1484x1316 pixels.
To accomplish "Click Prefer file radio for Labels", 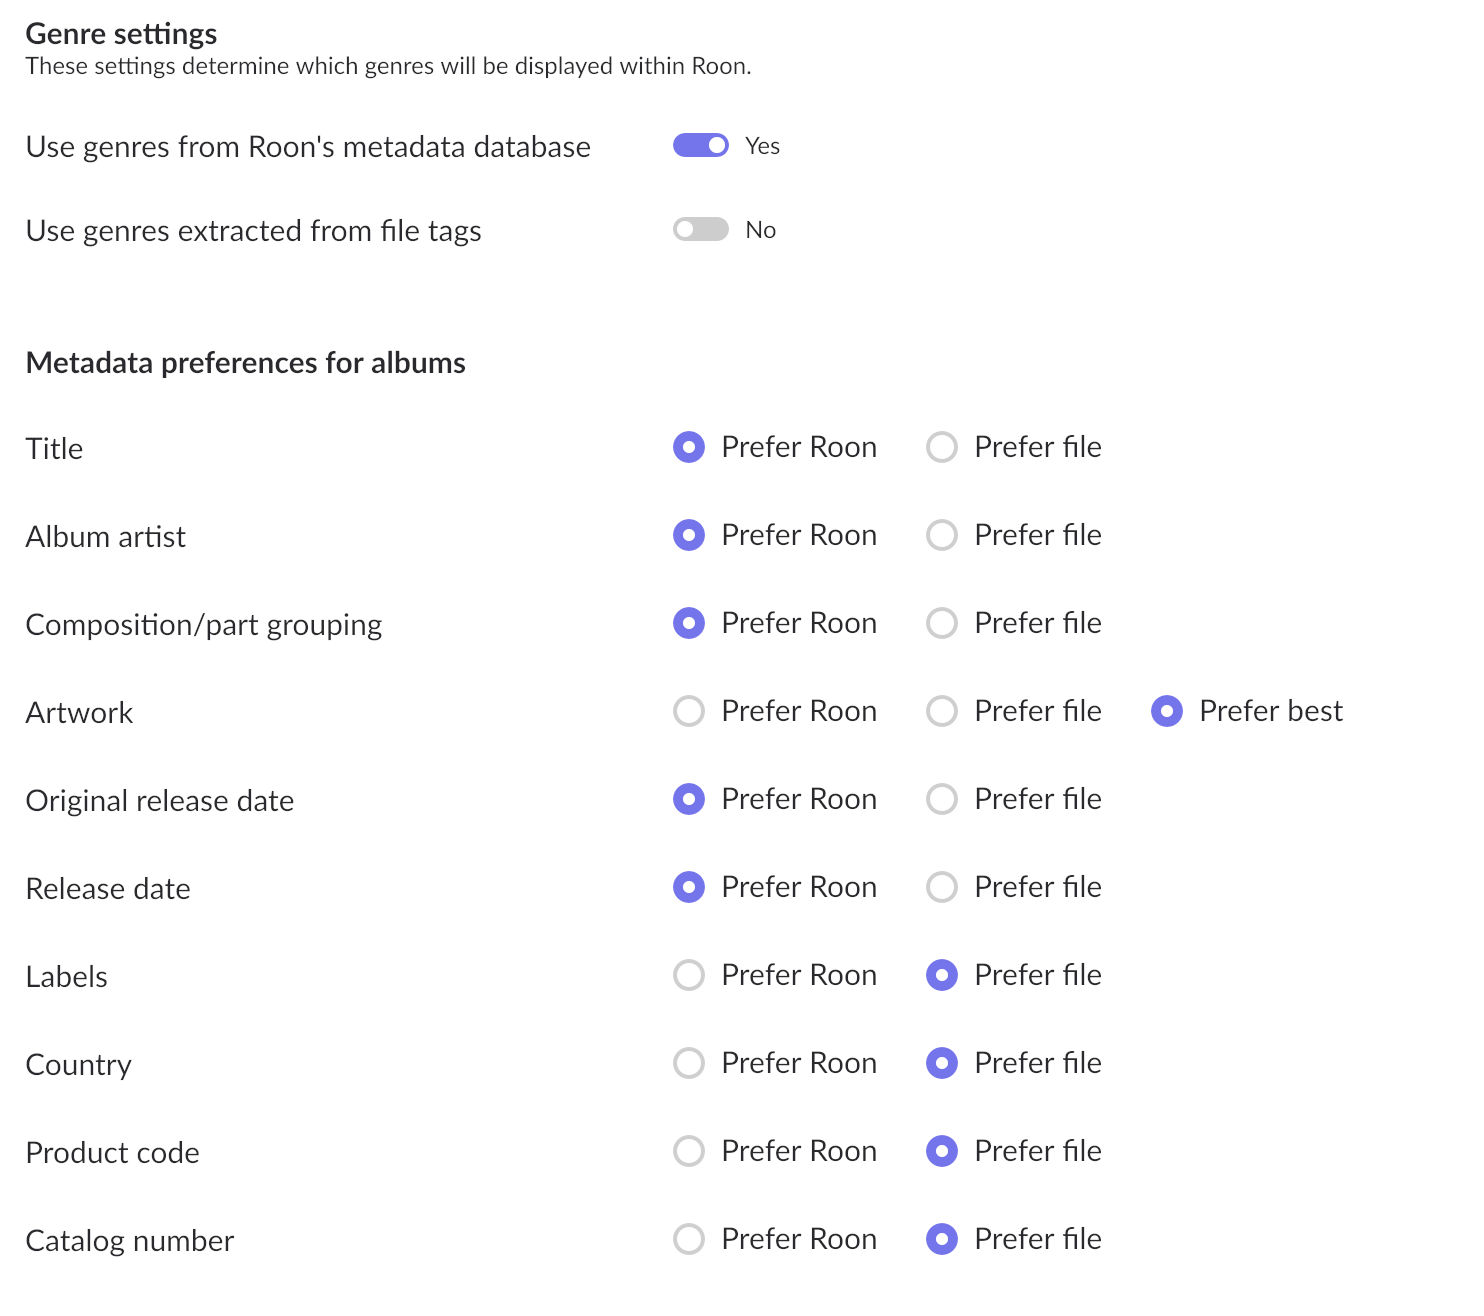I will pos(942,975).
